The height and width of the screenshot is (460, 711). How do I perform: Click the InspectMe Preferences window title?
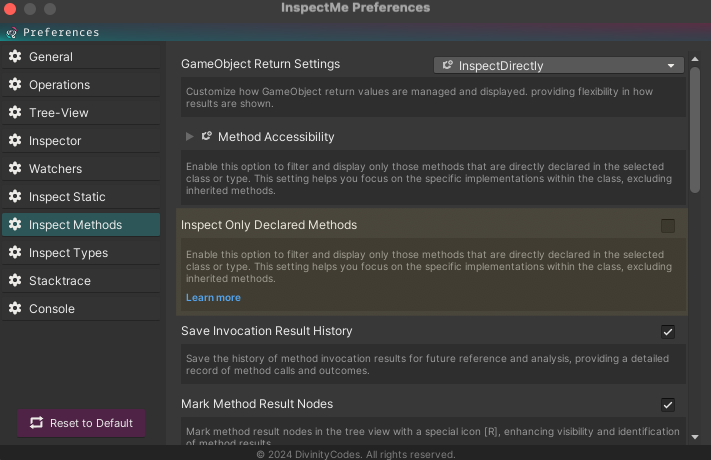pyautogui.click(x=356, y=8)
